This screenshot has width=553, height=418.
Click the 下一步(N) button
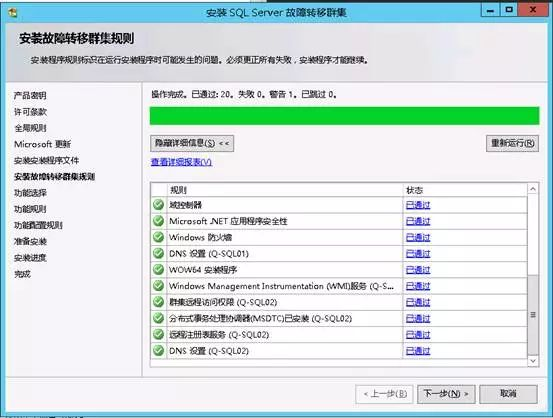click(x=446, y=394)
